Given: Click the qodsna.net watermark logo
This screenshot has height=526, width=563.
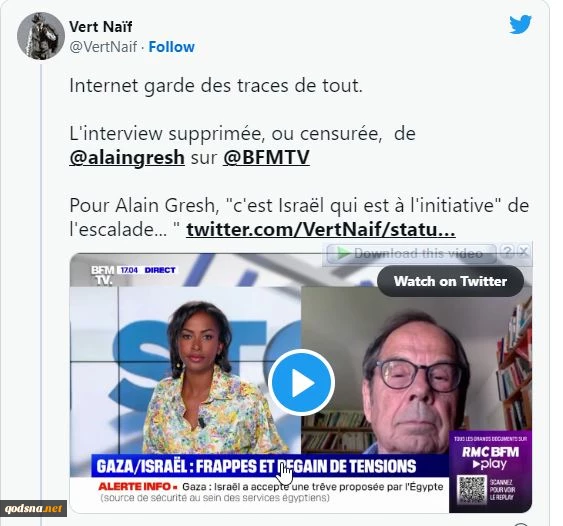Looking at the screenshot, I should click(x=33, y=508).
